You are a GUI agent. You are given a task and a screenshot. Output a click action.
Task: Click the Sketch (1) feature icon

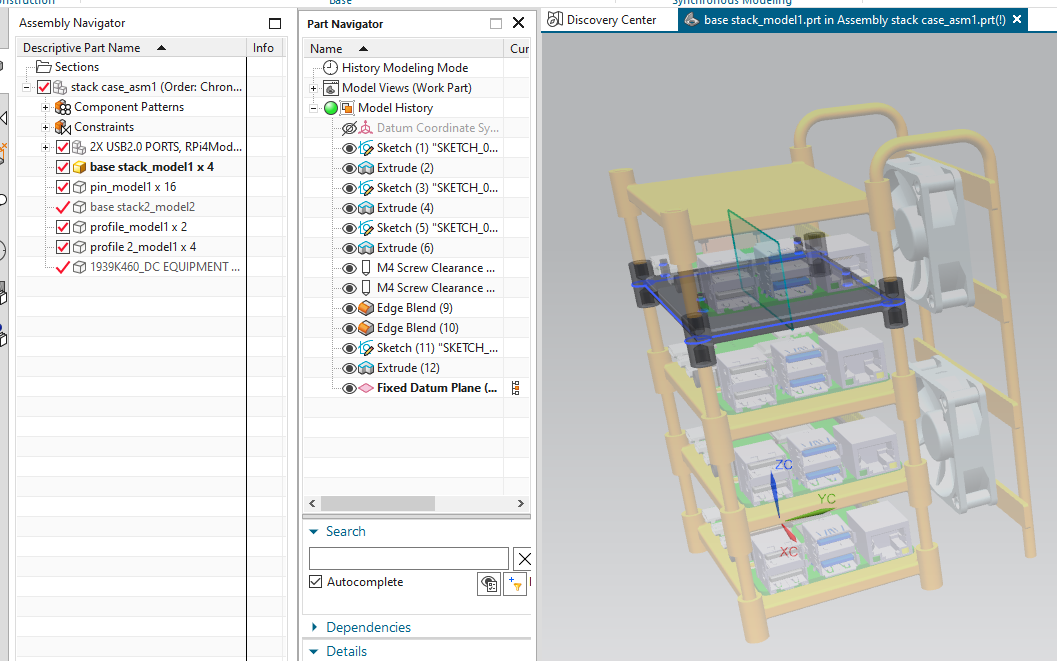[x=366, y=148]
